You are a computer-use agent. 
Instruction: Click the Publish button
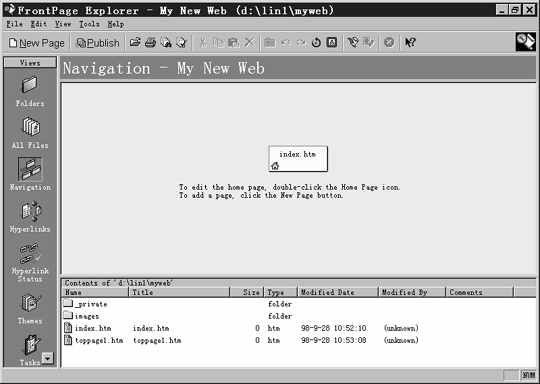point(98,43)
